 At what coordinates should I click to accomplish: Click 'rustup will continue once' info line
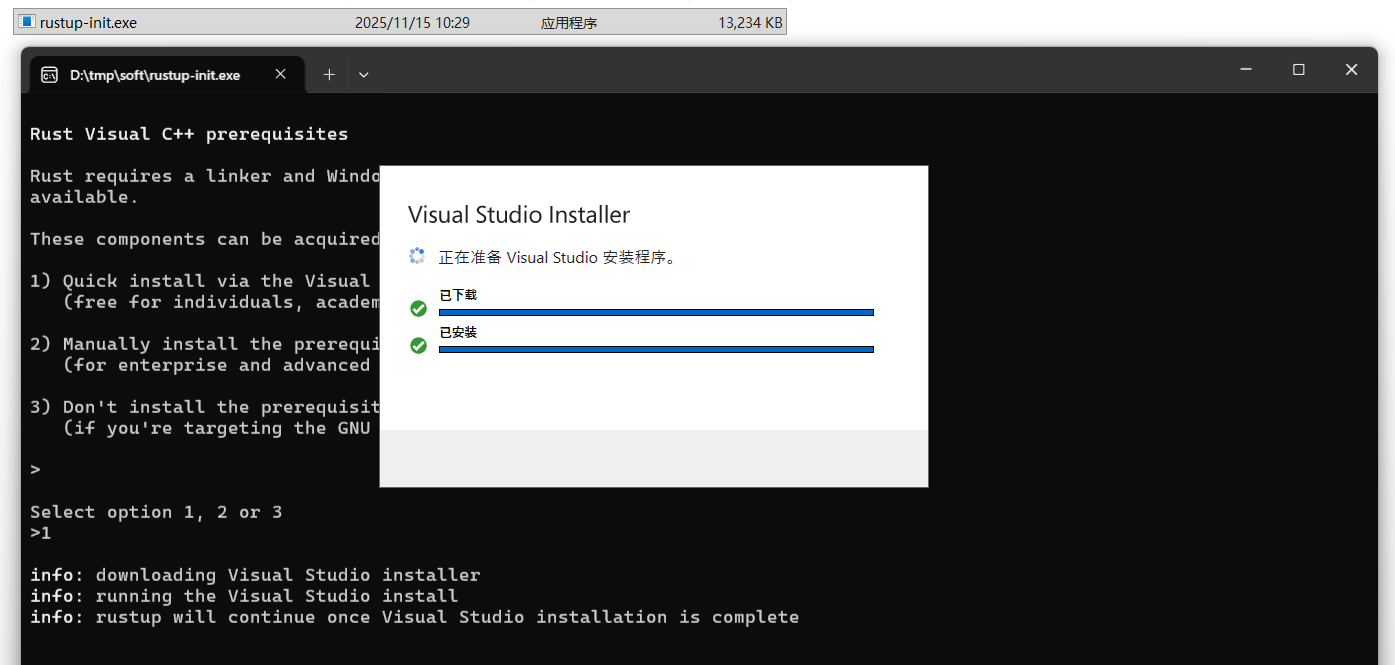[x=414, y=617]
